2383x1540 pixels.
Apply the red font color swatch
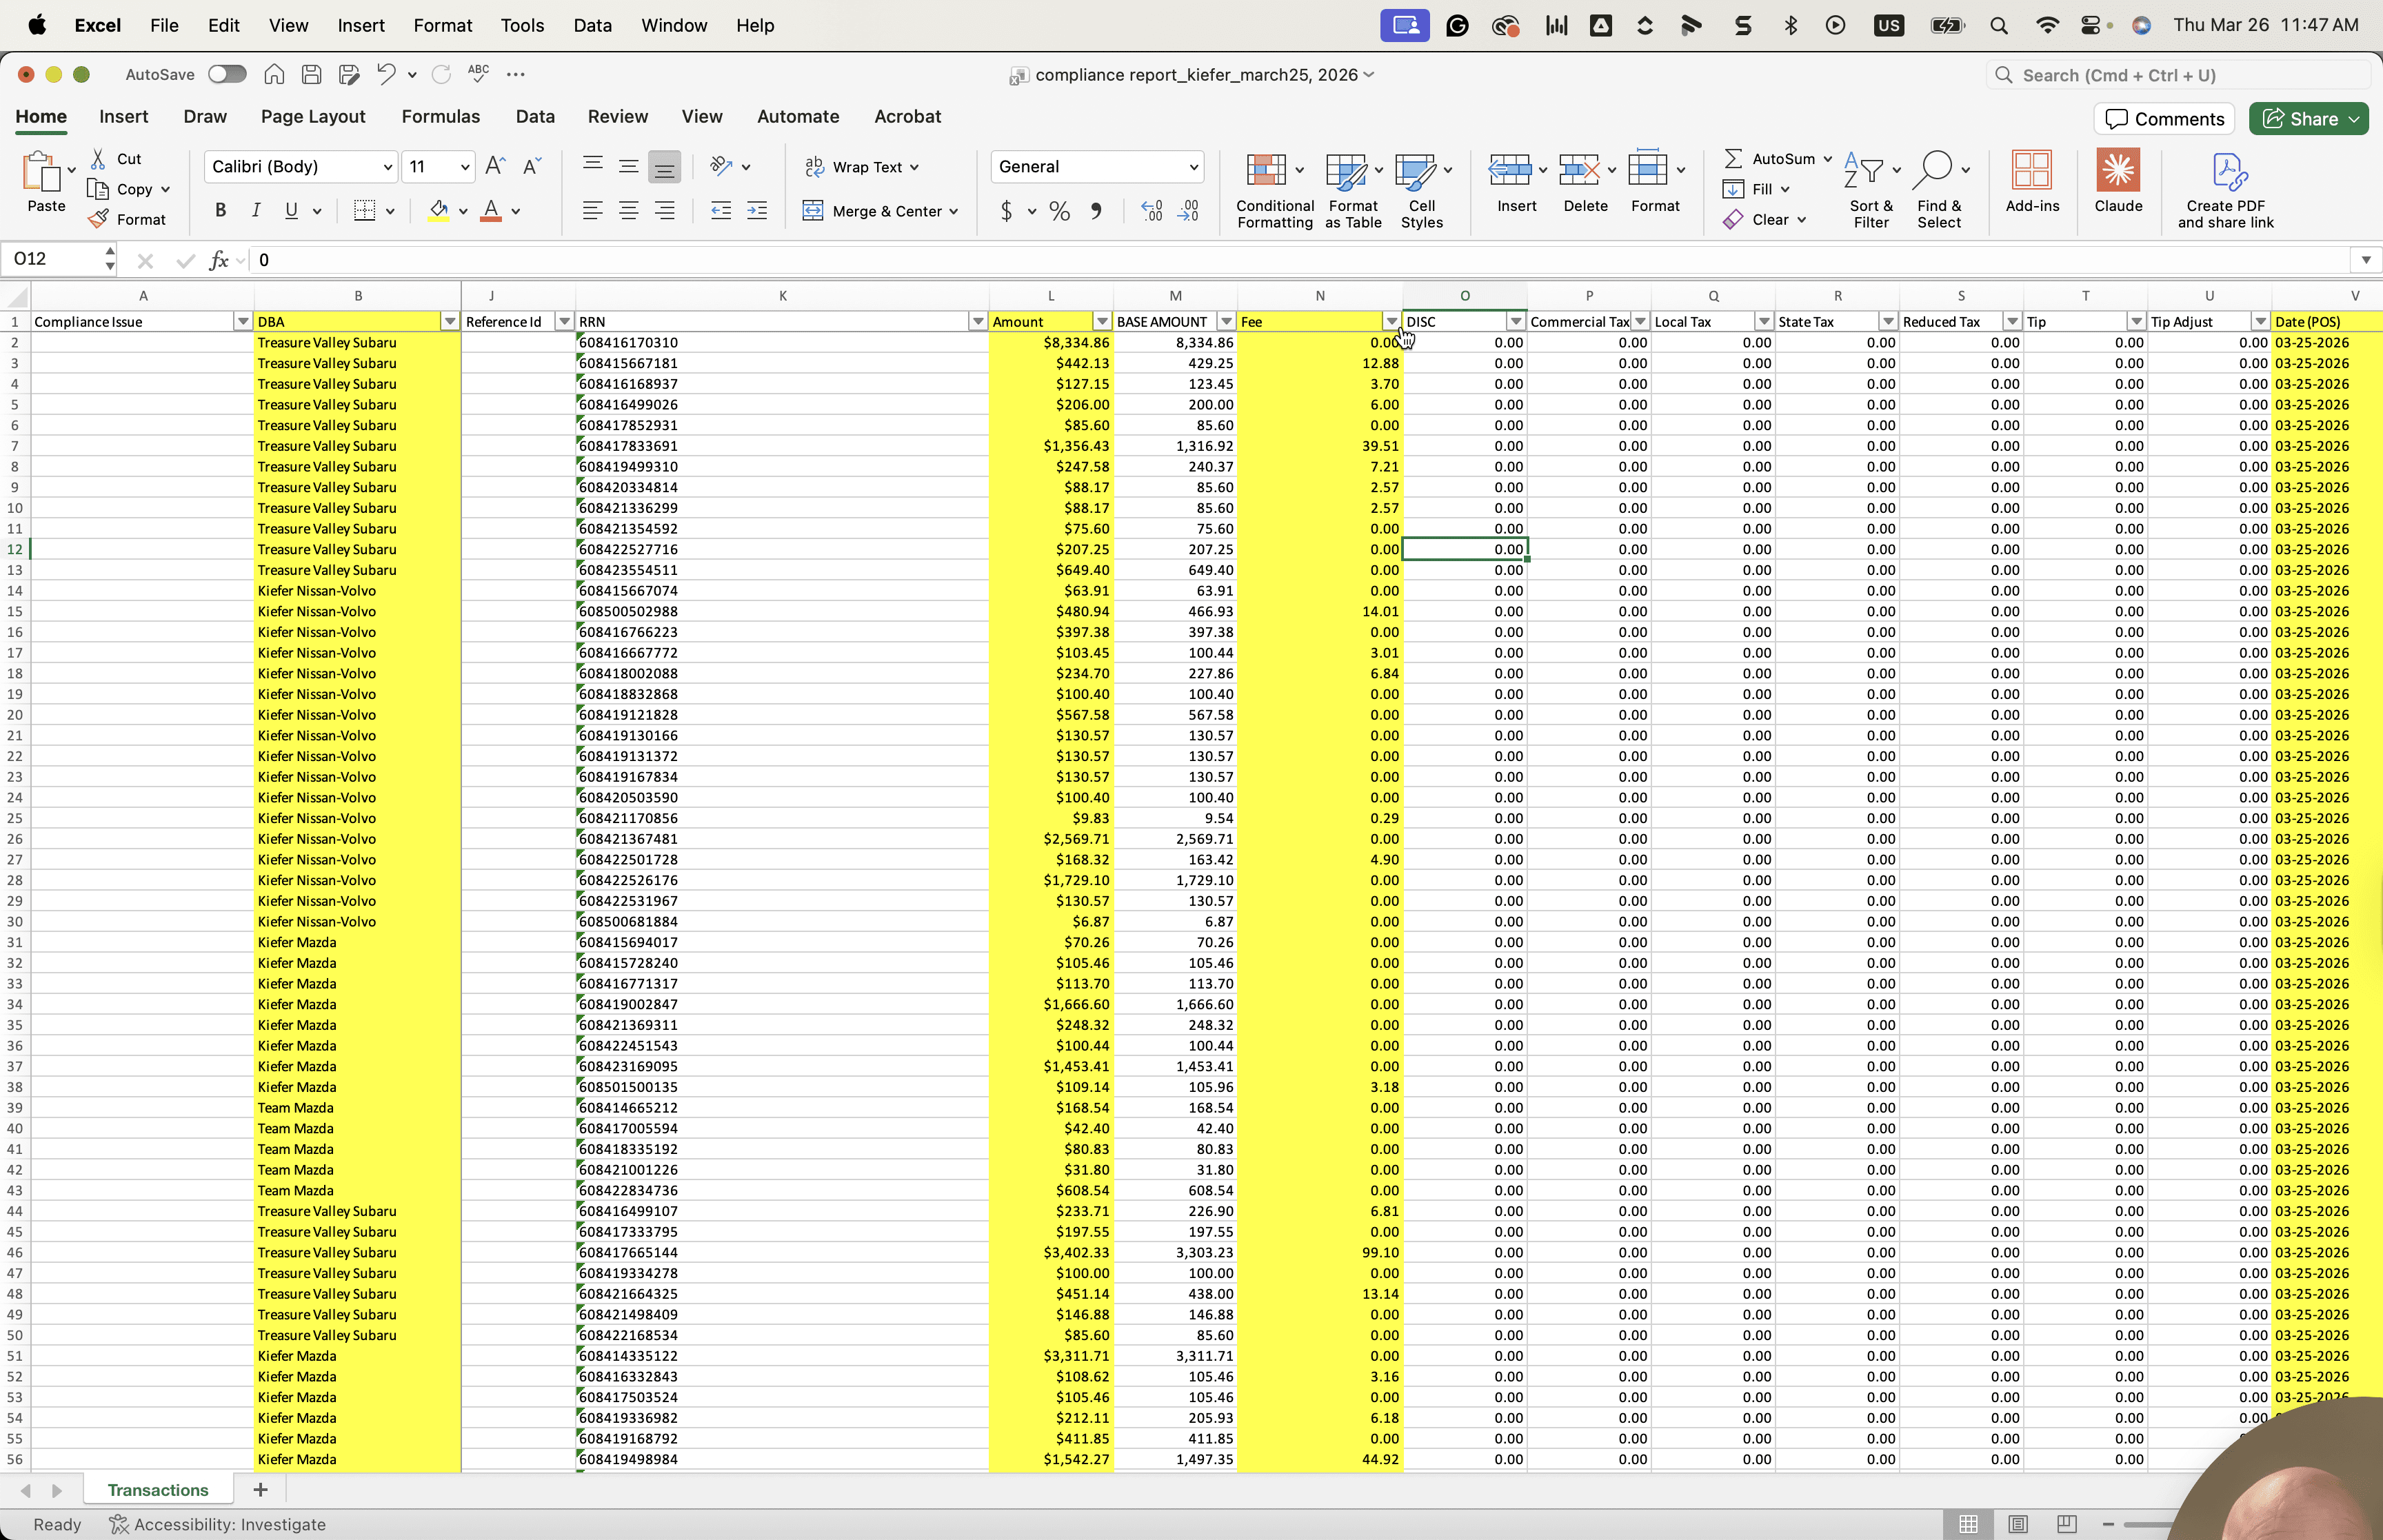coord(491,211)
